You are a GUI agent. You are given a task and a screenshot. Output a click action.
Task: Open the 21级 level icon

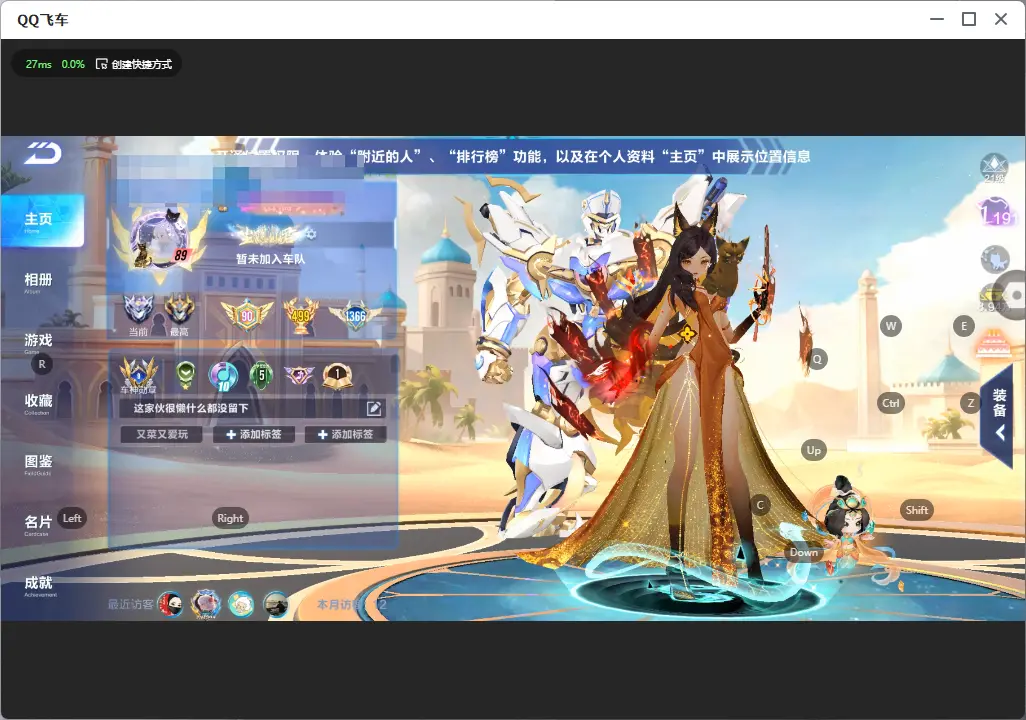click(x=994, y=169)
